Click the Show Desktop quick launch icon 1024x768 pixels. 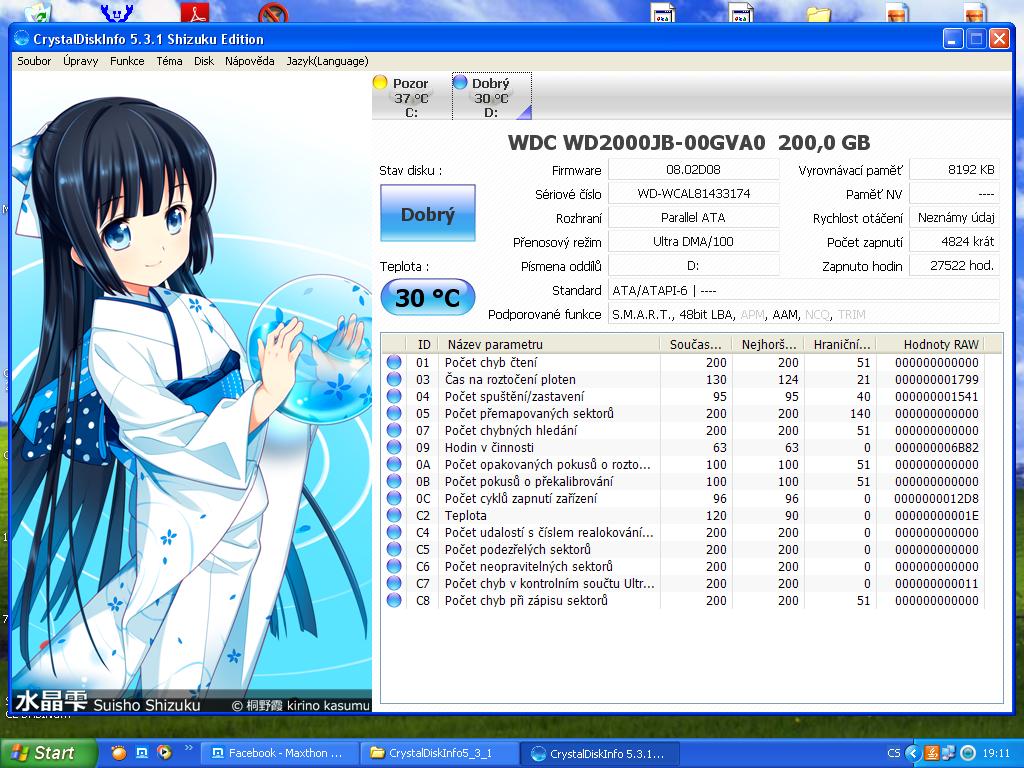[x=142, y=753]
